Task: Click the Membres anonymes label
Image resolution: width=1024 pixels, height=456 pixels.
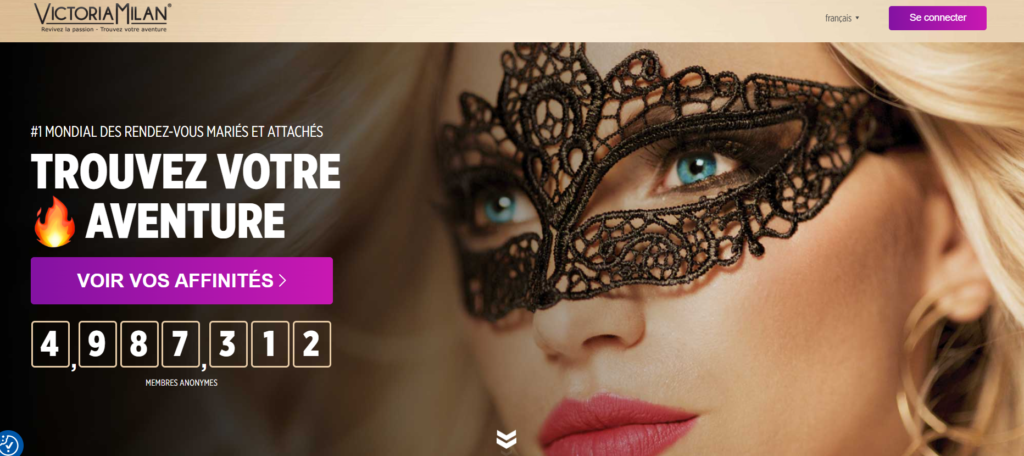Action: pyautogui.click(x=182, y=383)
